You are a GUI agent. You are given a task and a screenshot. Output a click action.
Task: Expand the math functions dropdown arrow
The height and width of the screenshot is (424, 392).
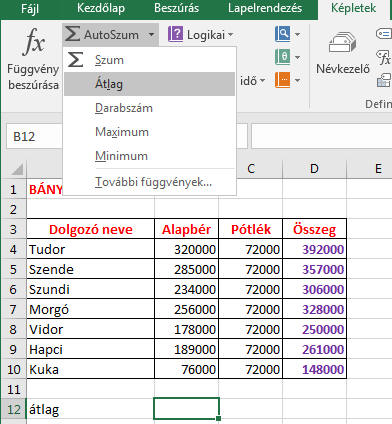tap(297, 57)
